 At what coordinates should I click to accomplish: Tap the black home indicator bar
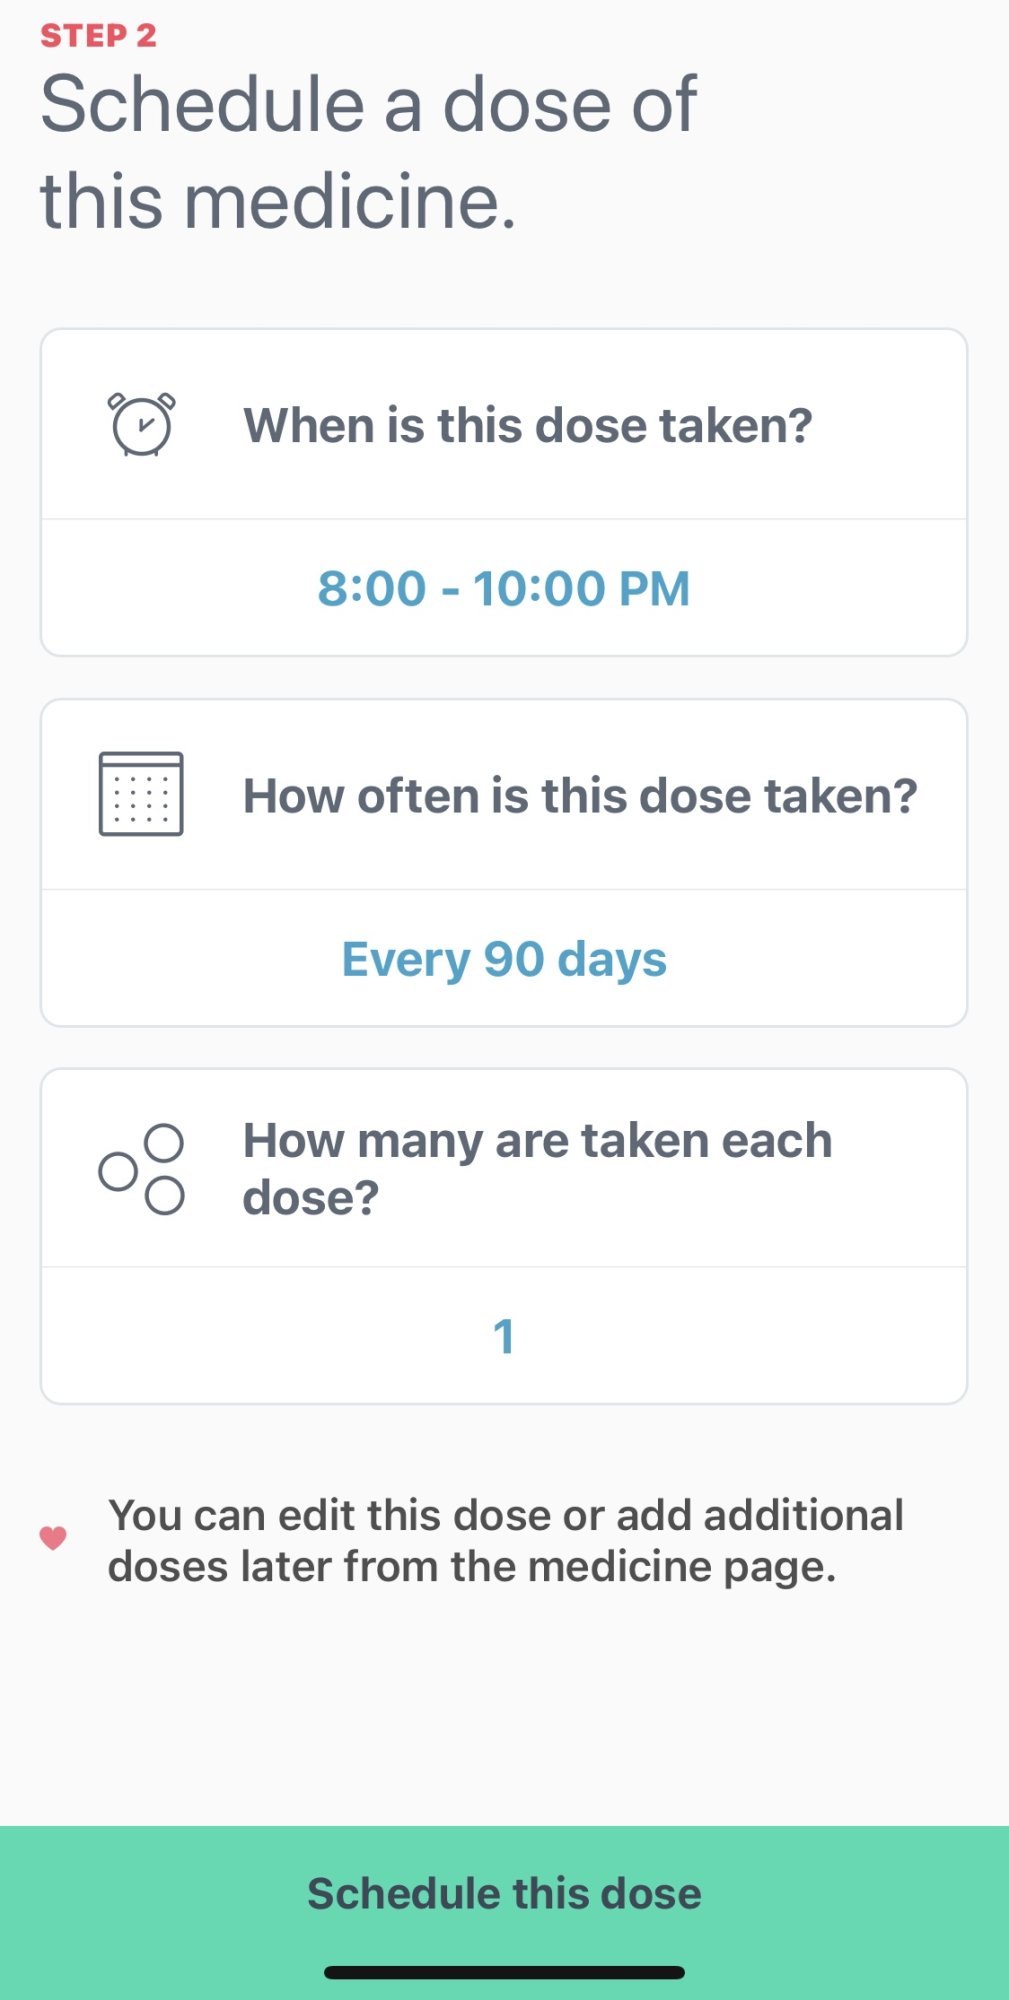click(504, 1973)
